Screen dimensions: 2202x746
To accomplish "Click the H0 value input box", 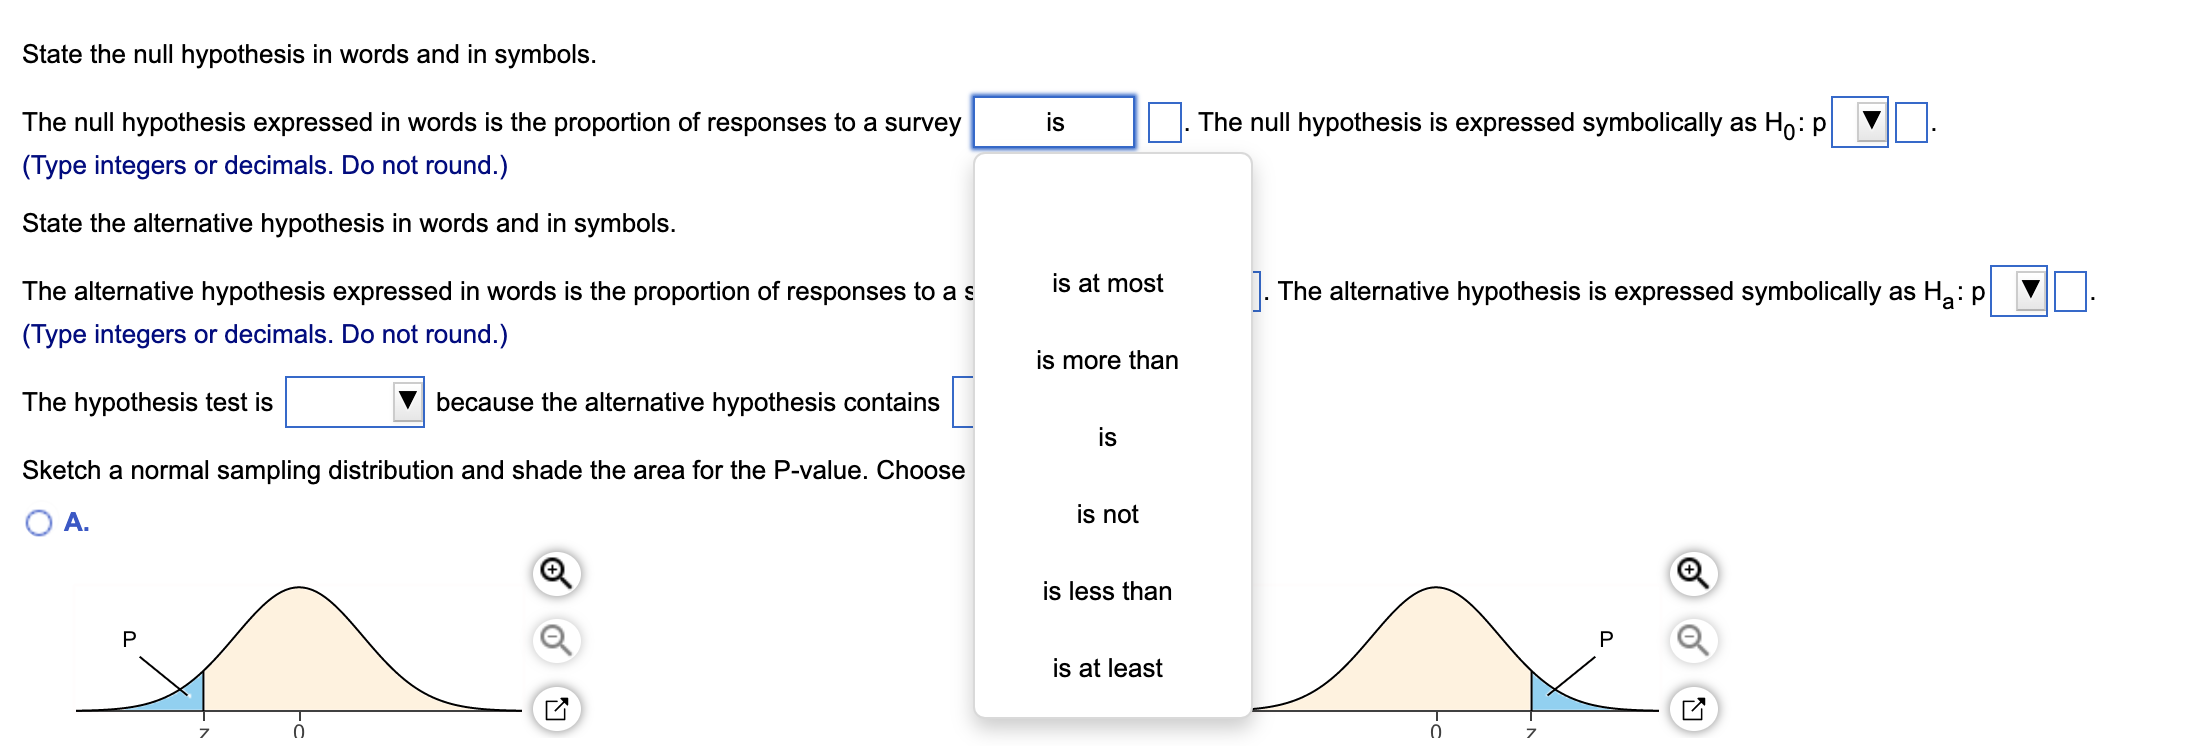I will [x=1911, y=122].
